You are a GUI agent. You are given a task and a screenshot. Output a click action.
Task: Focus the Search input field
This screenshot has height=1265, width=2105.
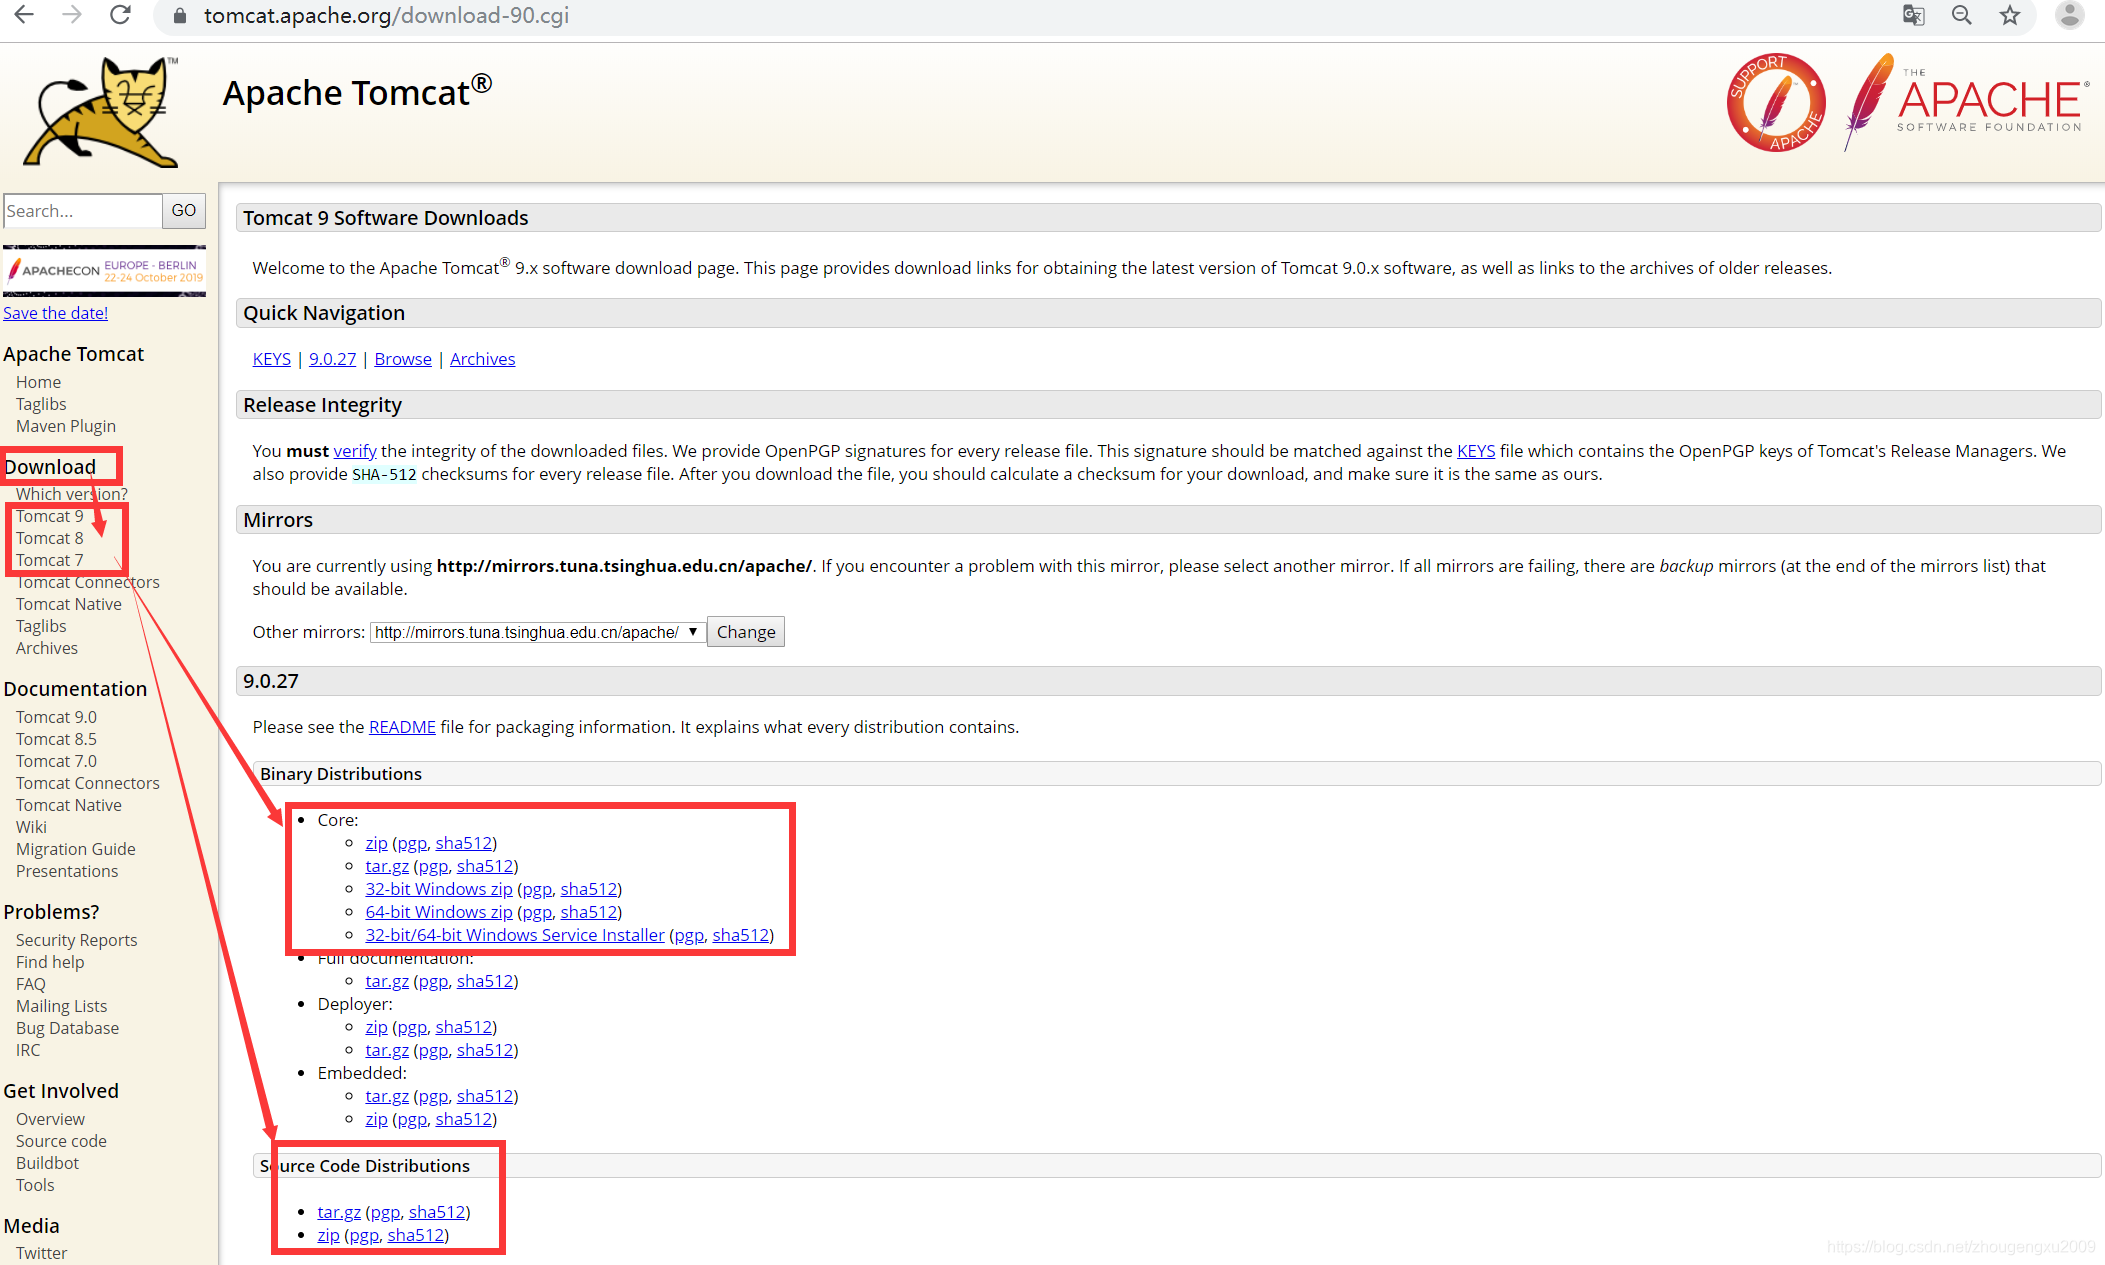pyautogui.click(x=83, y=211)
